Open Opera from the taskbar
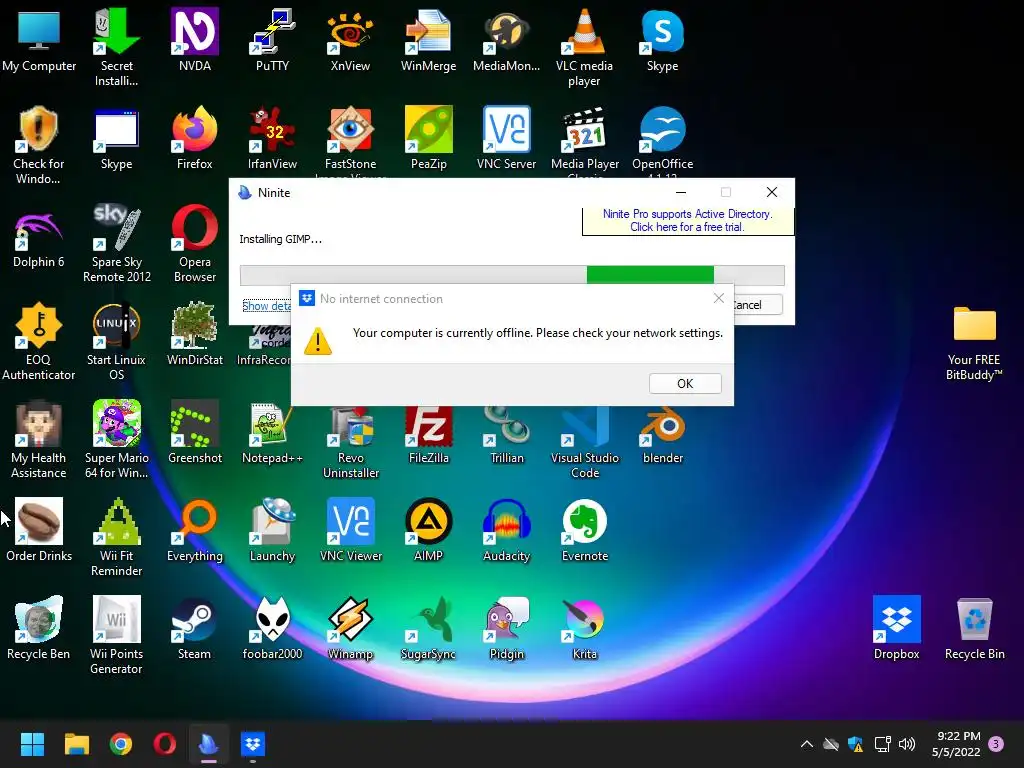This screenshot has height=768, width=1024. point(165,744)
